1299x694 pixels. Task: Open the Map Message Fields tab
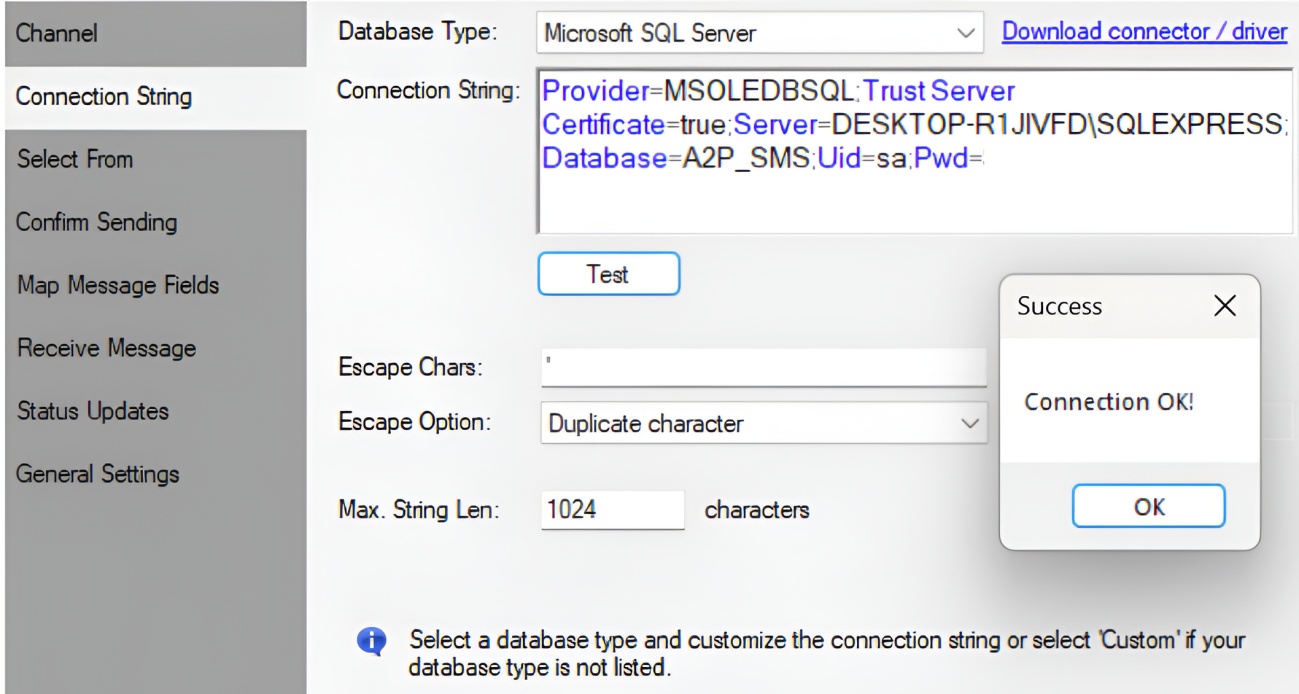point(153,285)
